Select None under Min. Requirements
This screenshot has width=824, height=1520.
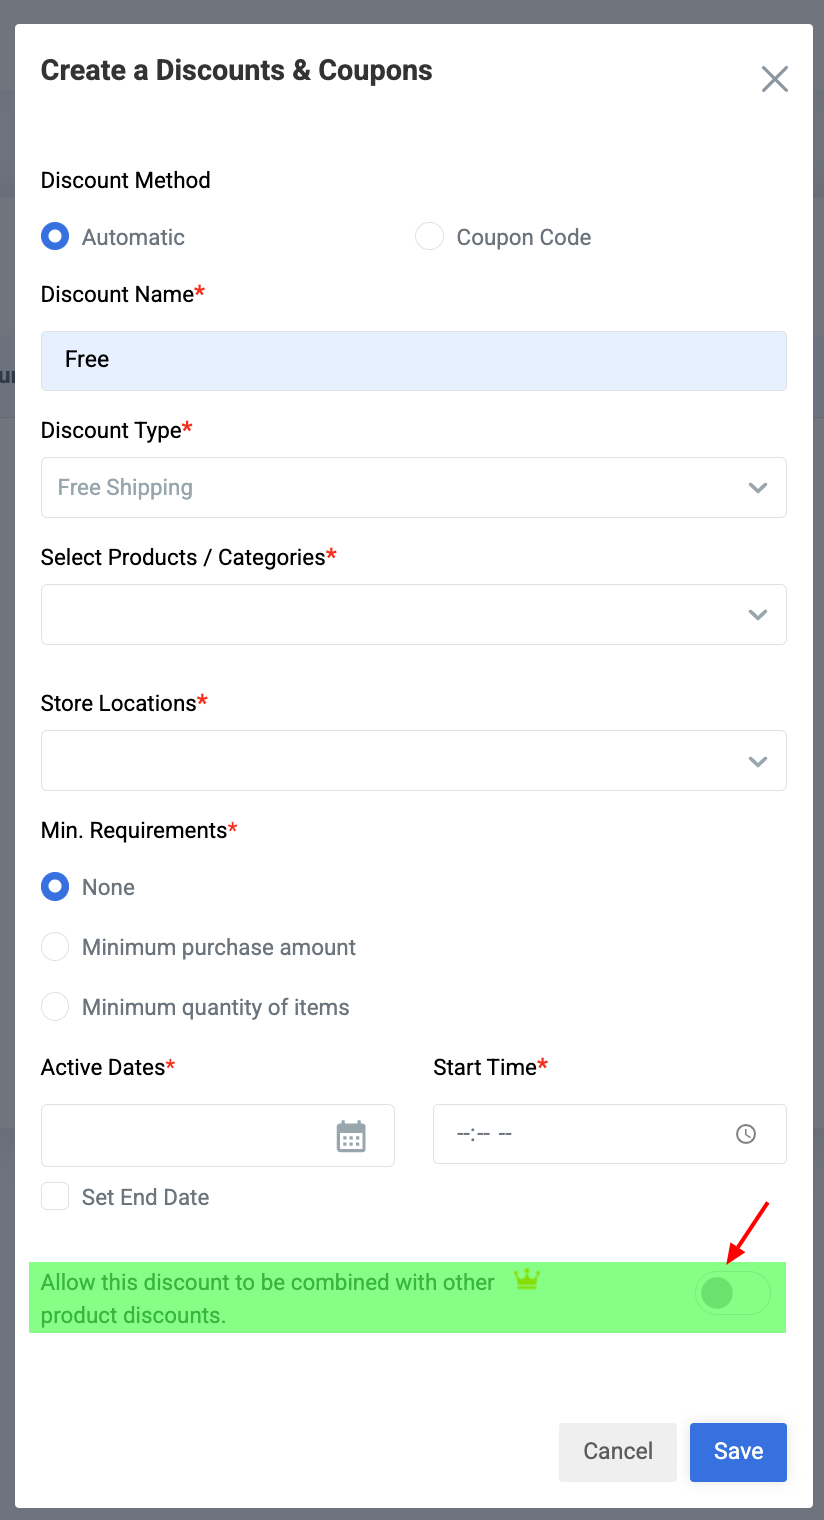coord(55,887)
